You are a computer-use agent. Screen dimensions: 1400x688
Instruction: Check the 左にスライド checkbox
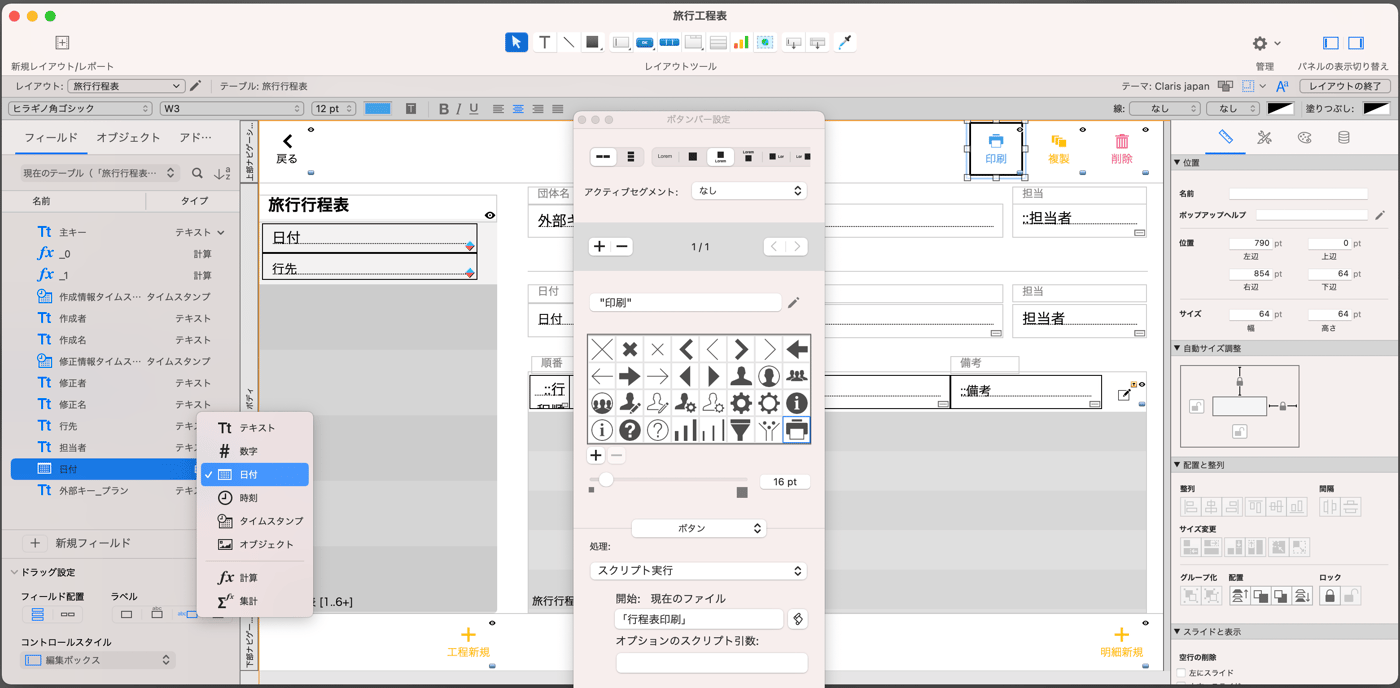click(x=1181, y=674)
